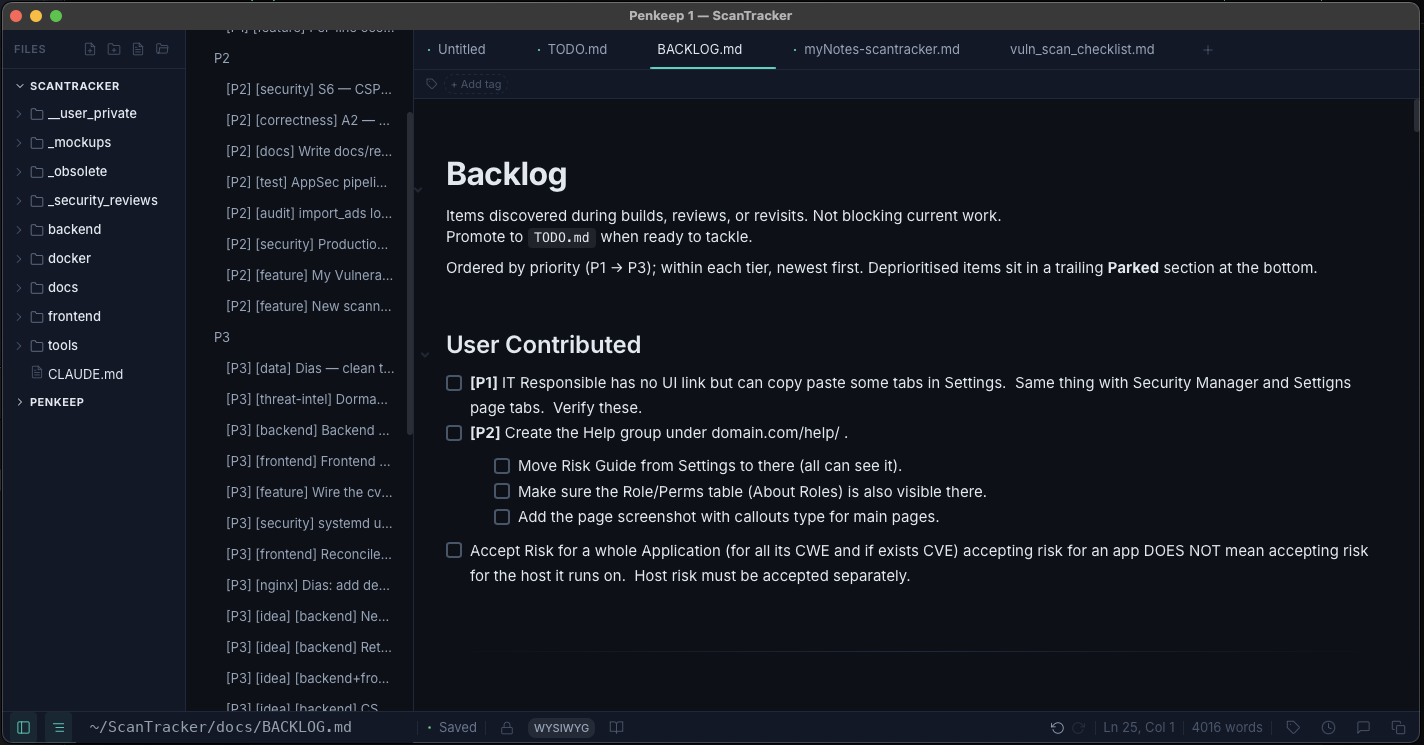
Task: Click the new file icon in Files header
Action: tap(90, 49)
